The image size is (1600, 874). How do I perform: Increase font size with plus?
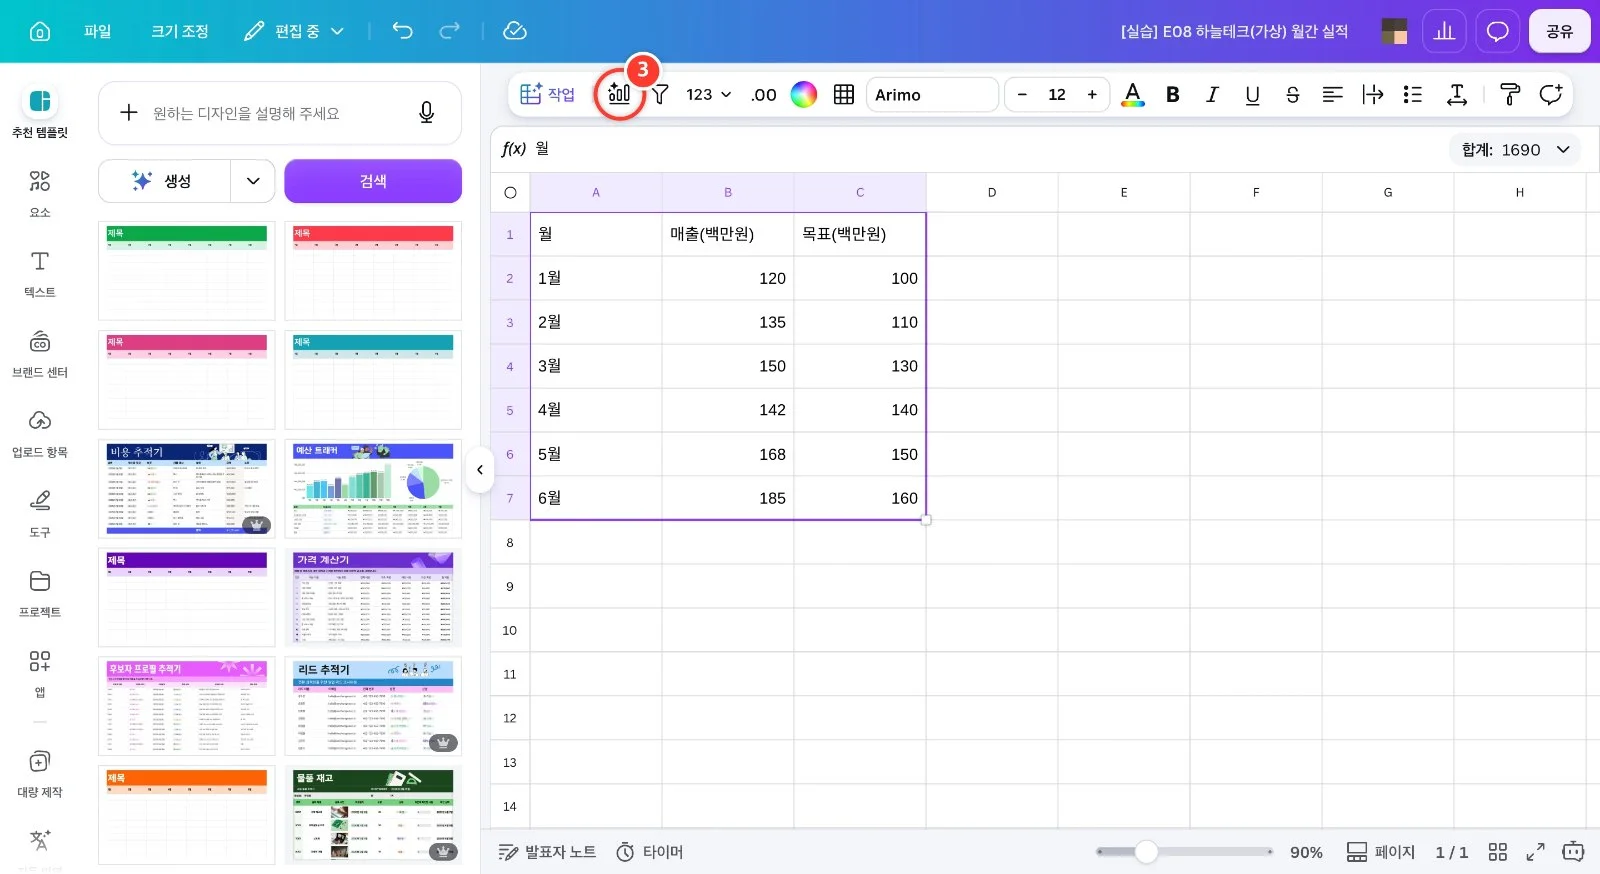[x=1092, y=94]
